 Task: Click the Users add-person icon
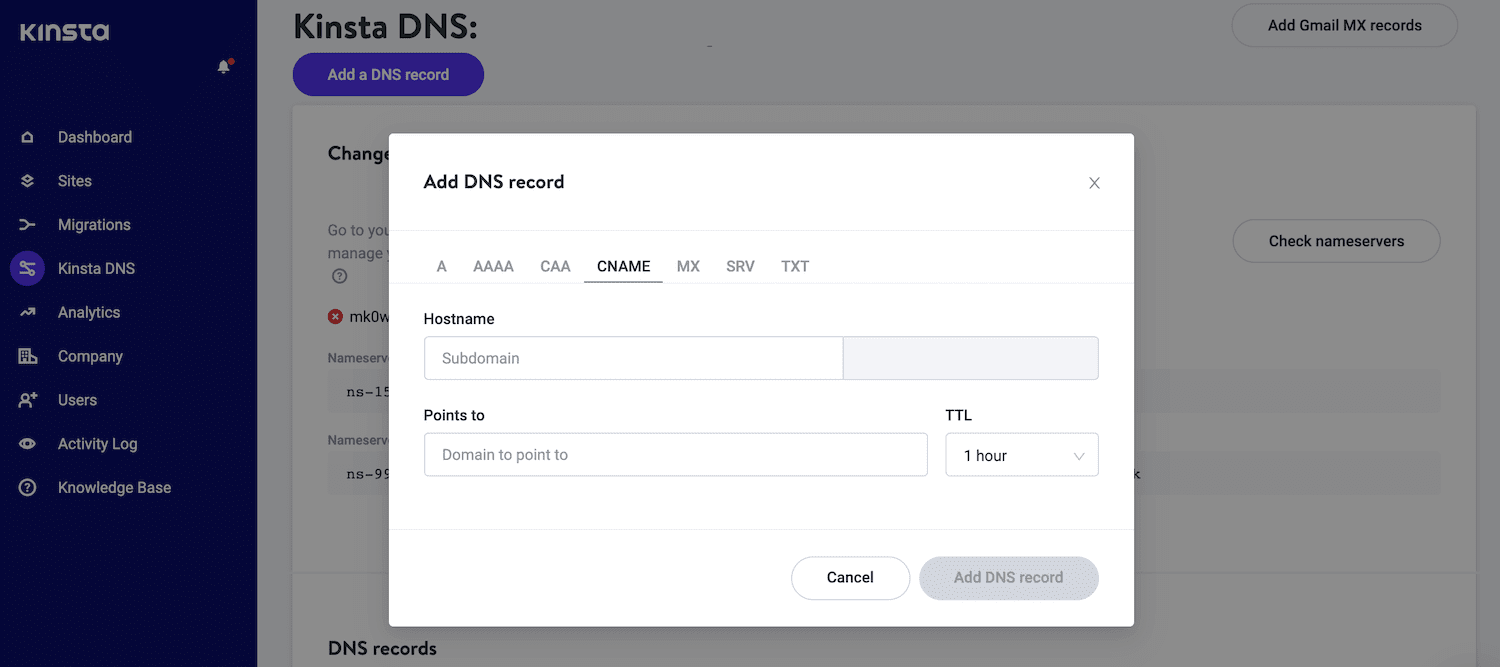point(28,400)
